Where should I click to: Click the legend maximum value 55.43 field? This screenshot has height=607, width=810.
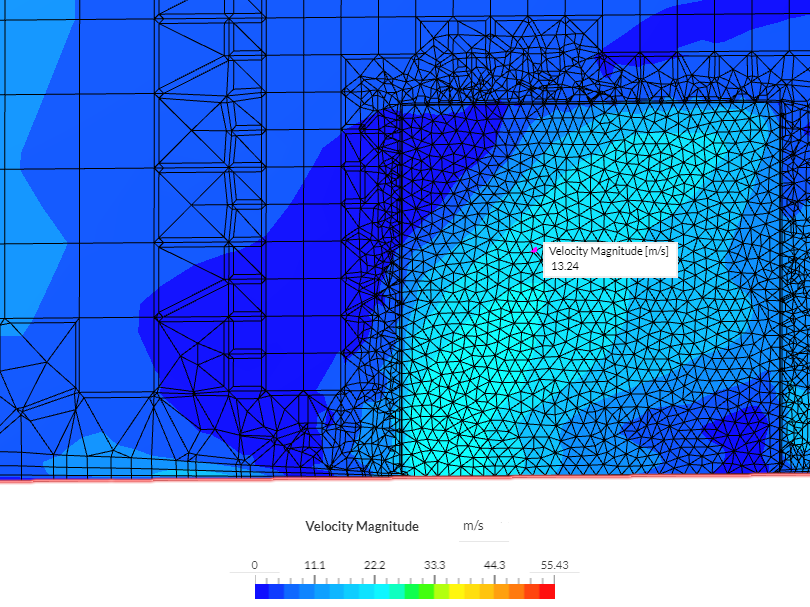[554, 565]
